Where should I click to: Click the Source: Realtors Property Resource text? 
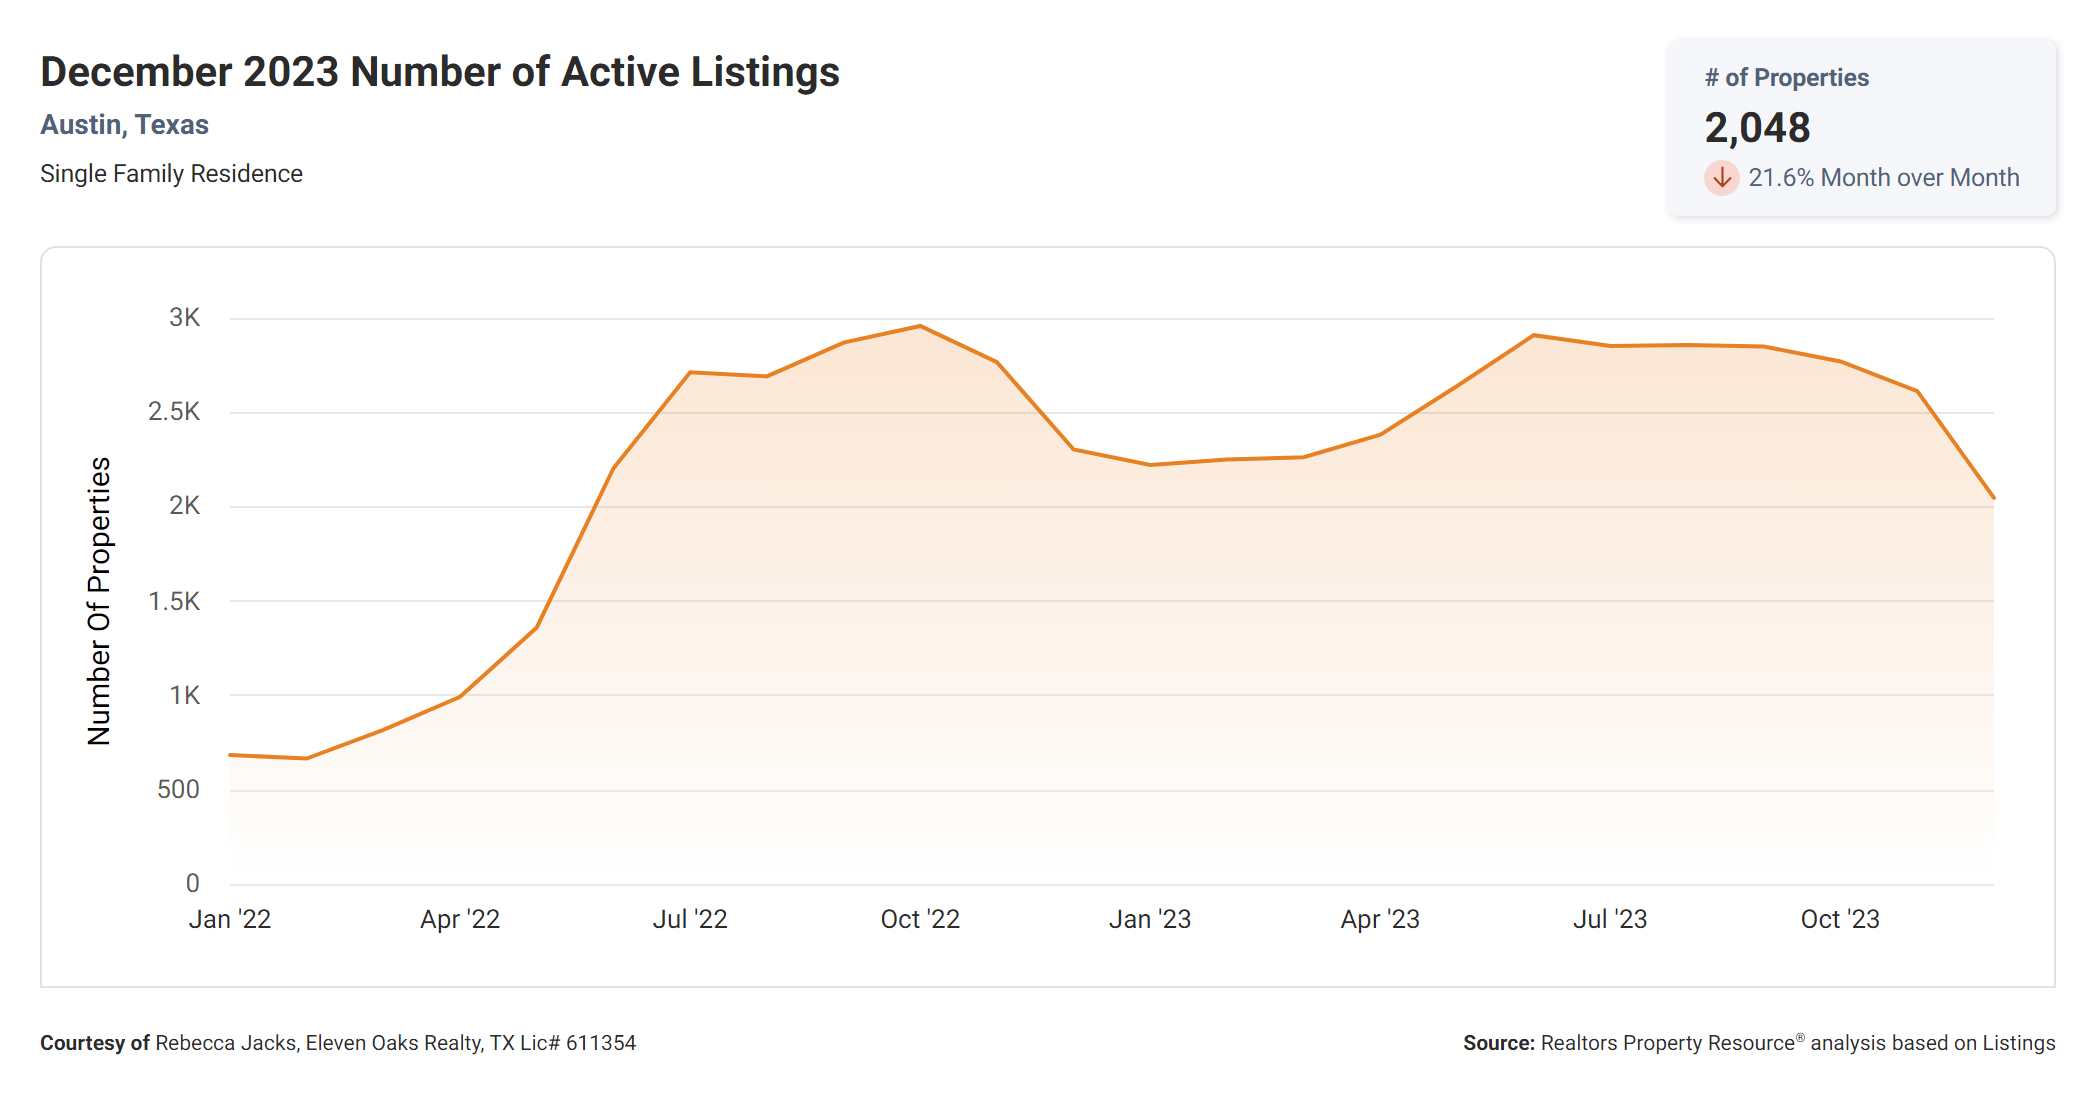click(x=1758, y=1043)
